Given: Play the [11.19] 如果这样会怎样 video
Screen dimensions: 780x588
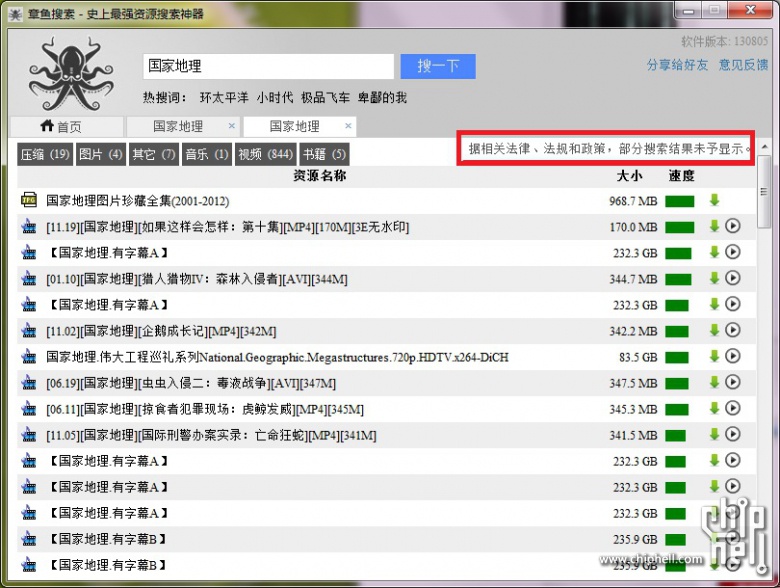Looking at the screenshot, I should [x=732, y=226].
